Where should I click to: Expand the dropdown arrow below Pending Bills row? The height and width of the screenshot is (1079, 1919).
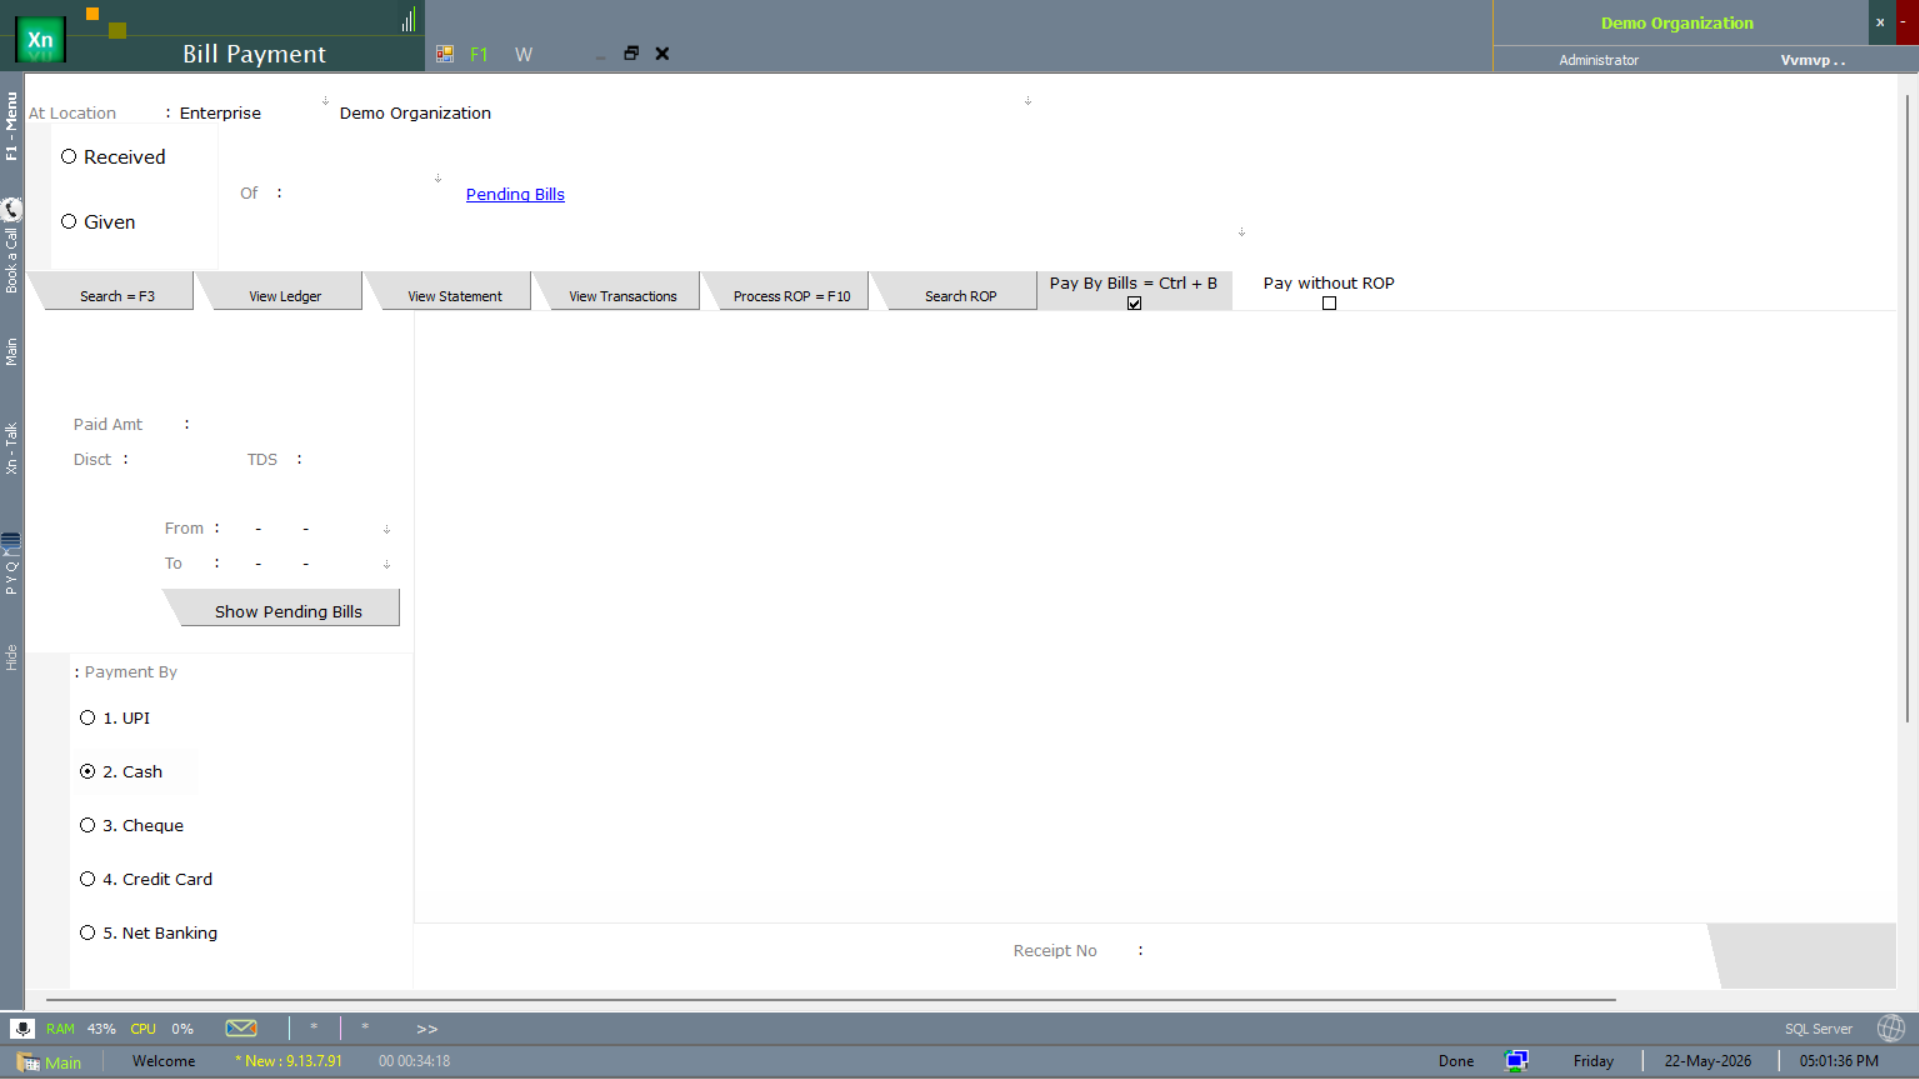click(x=1242, y=232)
